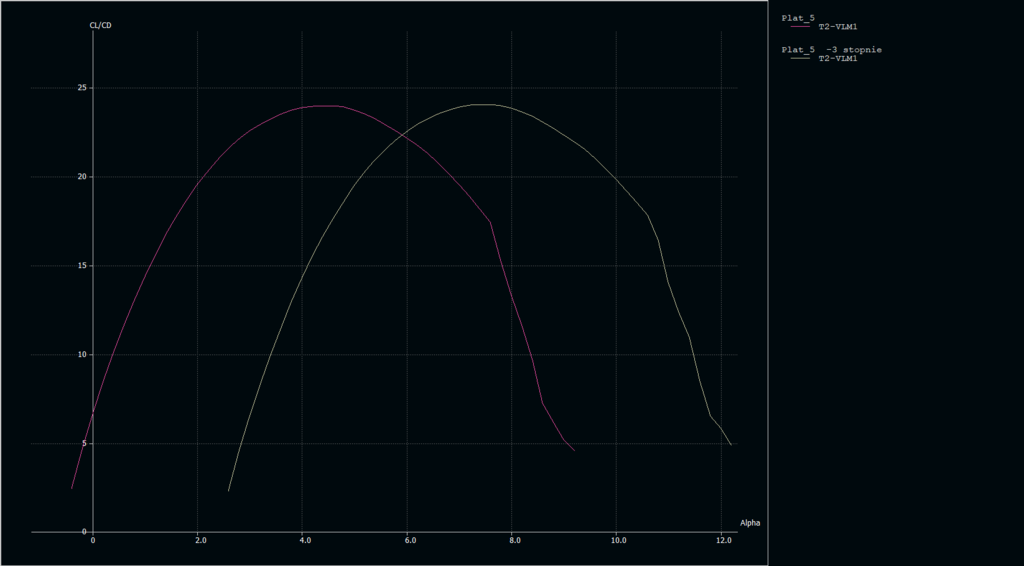Click the 10.0 x-axis tick label
This screenshot has height=566, width=1024.
click(x=618, y=541)
